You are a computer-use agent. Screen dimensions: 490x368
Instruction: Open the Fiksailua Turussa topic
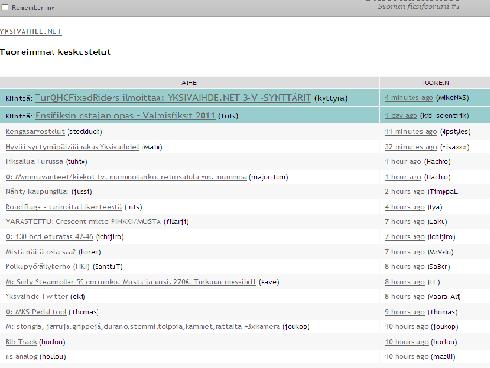(34, 162)
